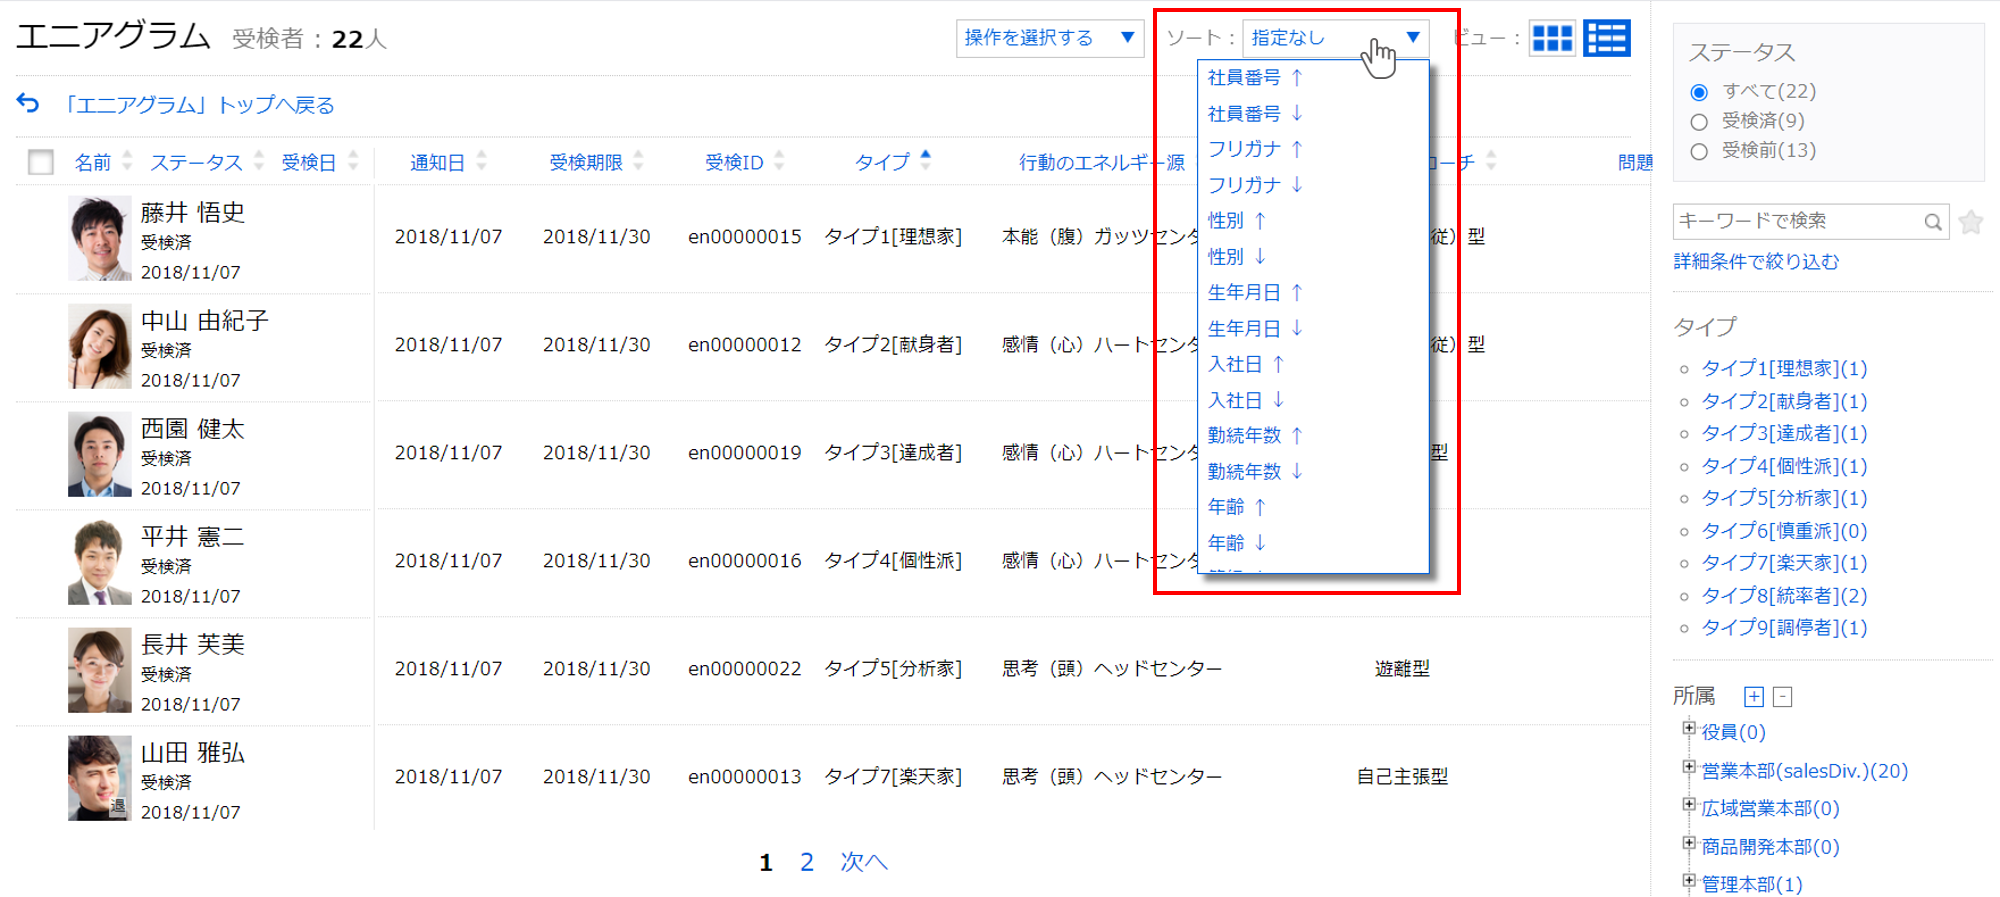This screenshot has height=897, width=2000.
Task: Switch to list view
Action: pos(1607,39)
